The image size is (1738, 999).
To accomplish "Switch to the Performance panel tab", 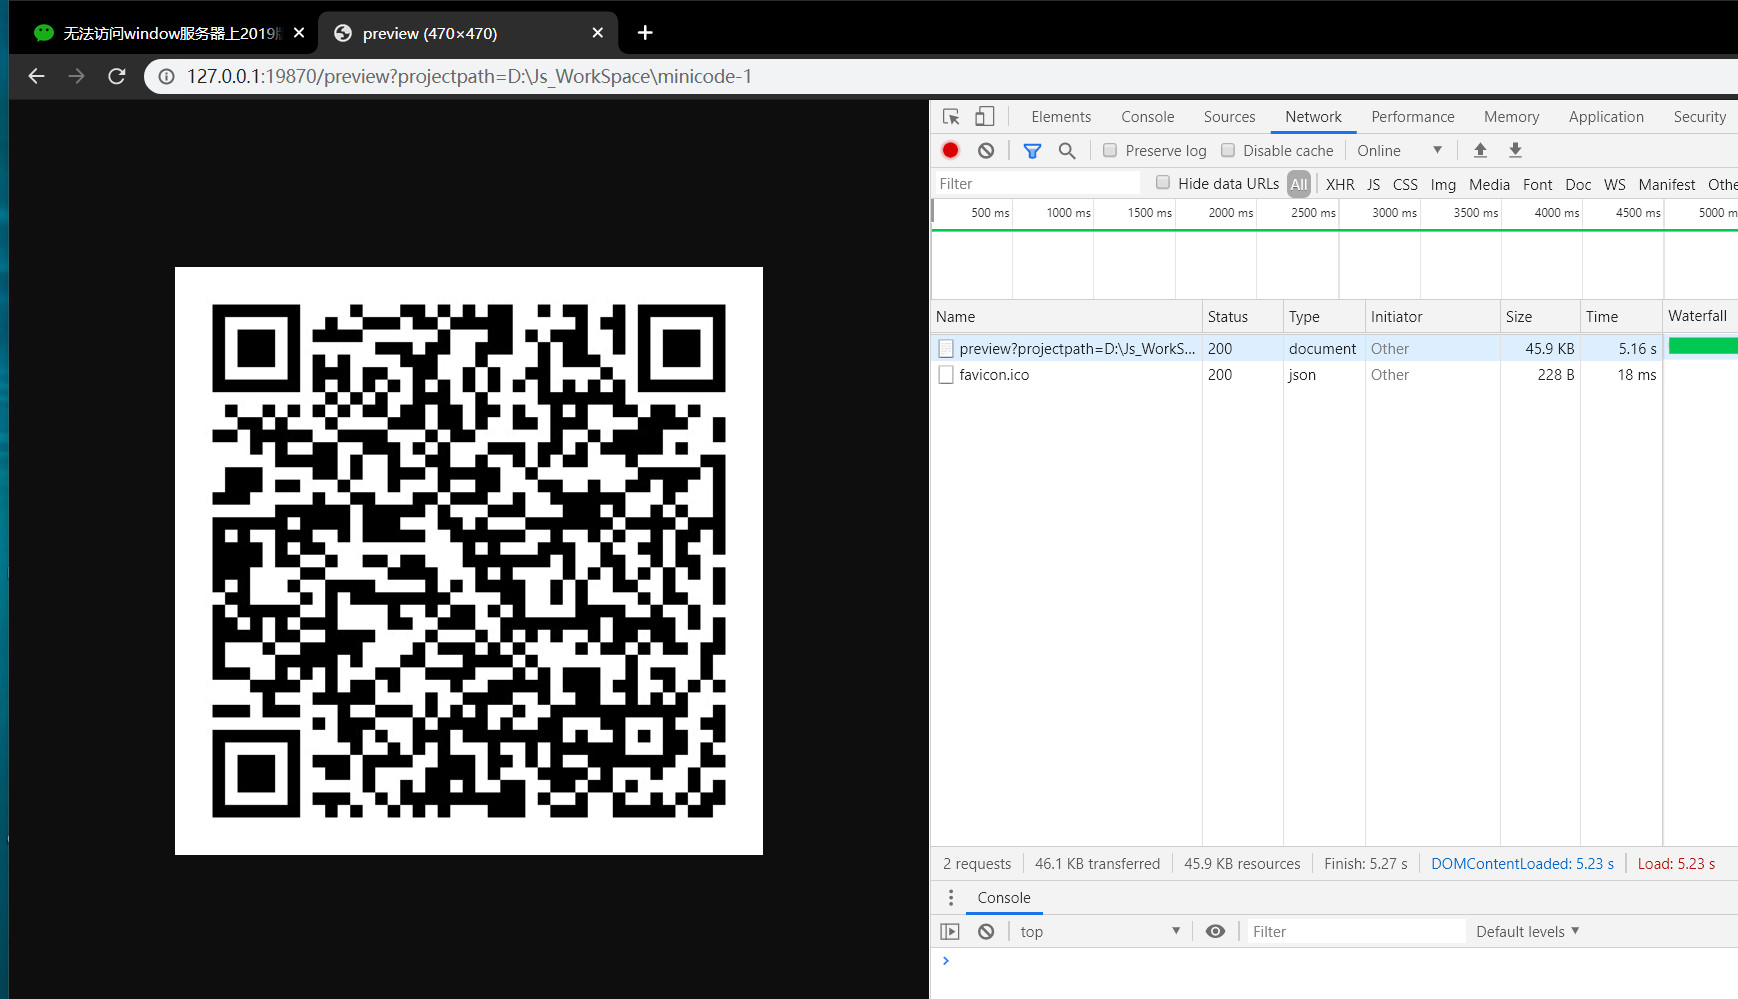I will click(x=1413, y=117).
